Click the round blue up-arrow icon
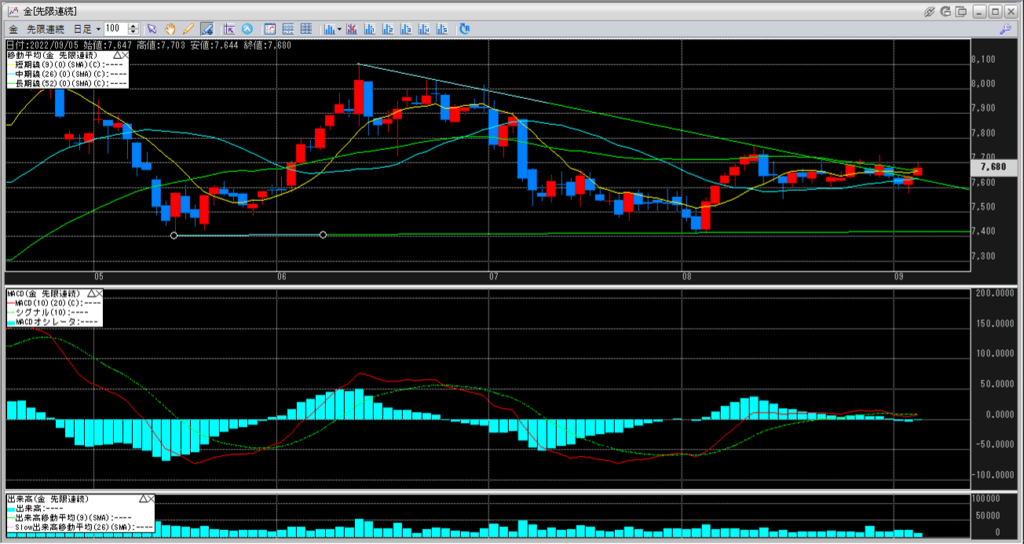The height and width of the screenshot is (544, 1024). pyautogui.click(x=248, y=29)
